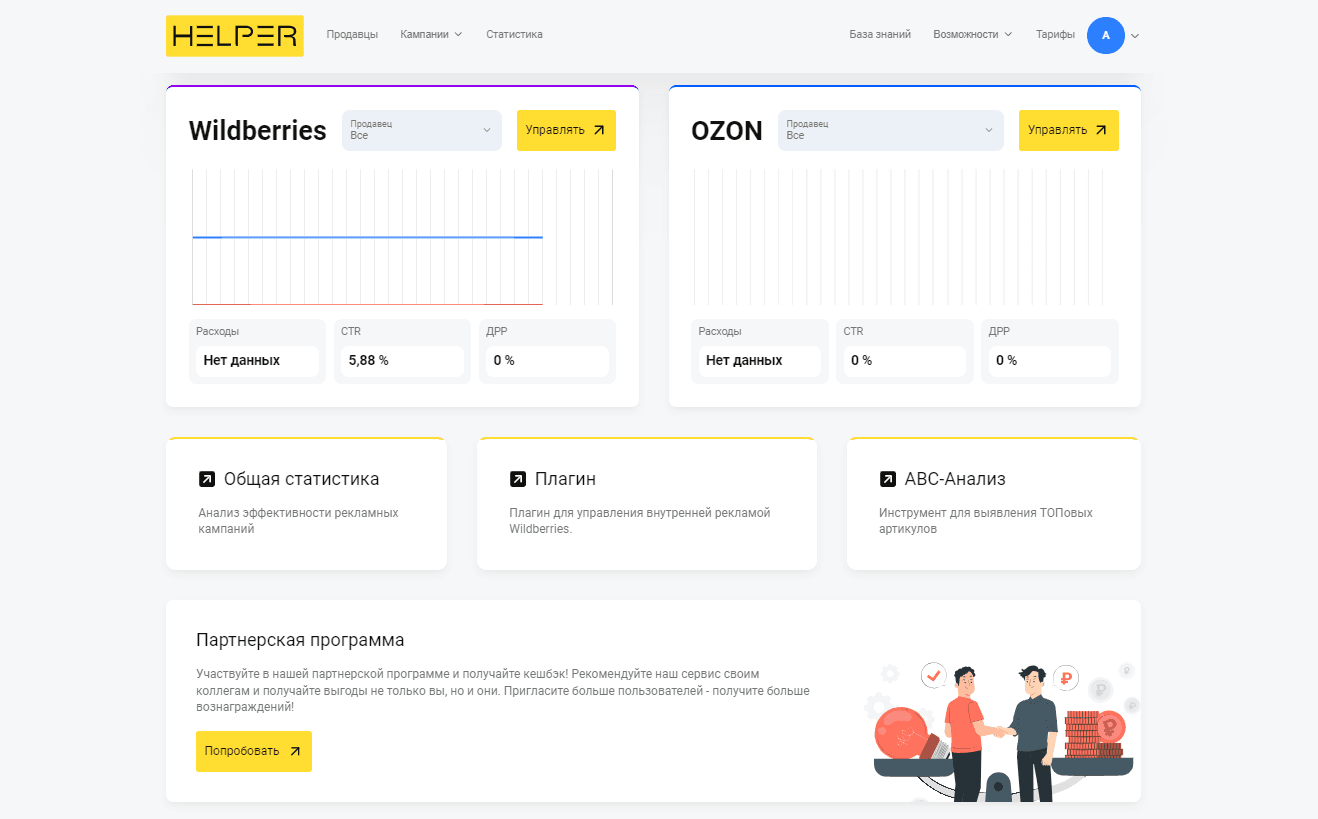Click Wildberries CTR value 5,88 %

coord(402,361)
